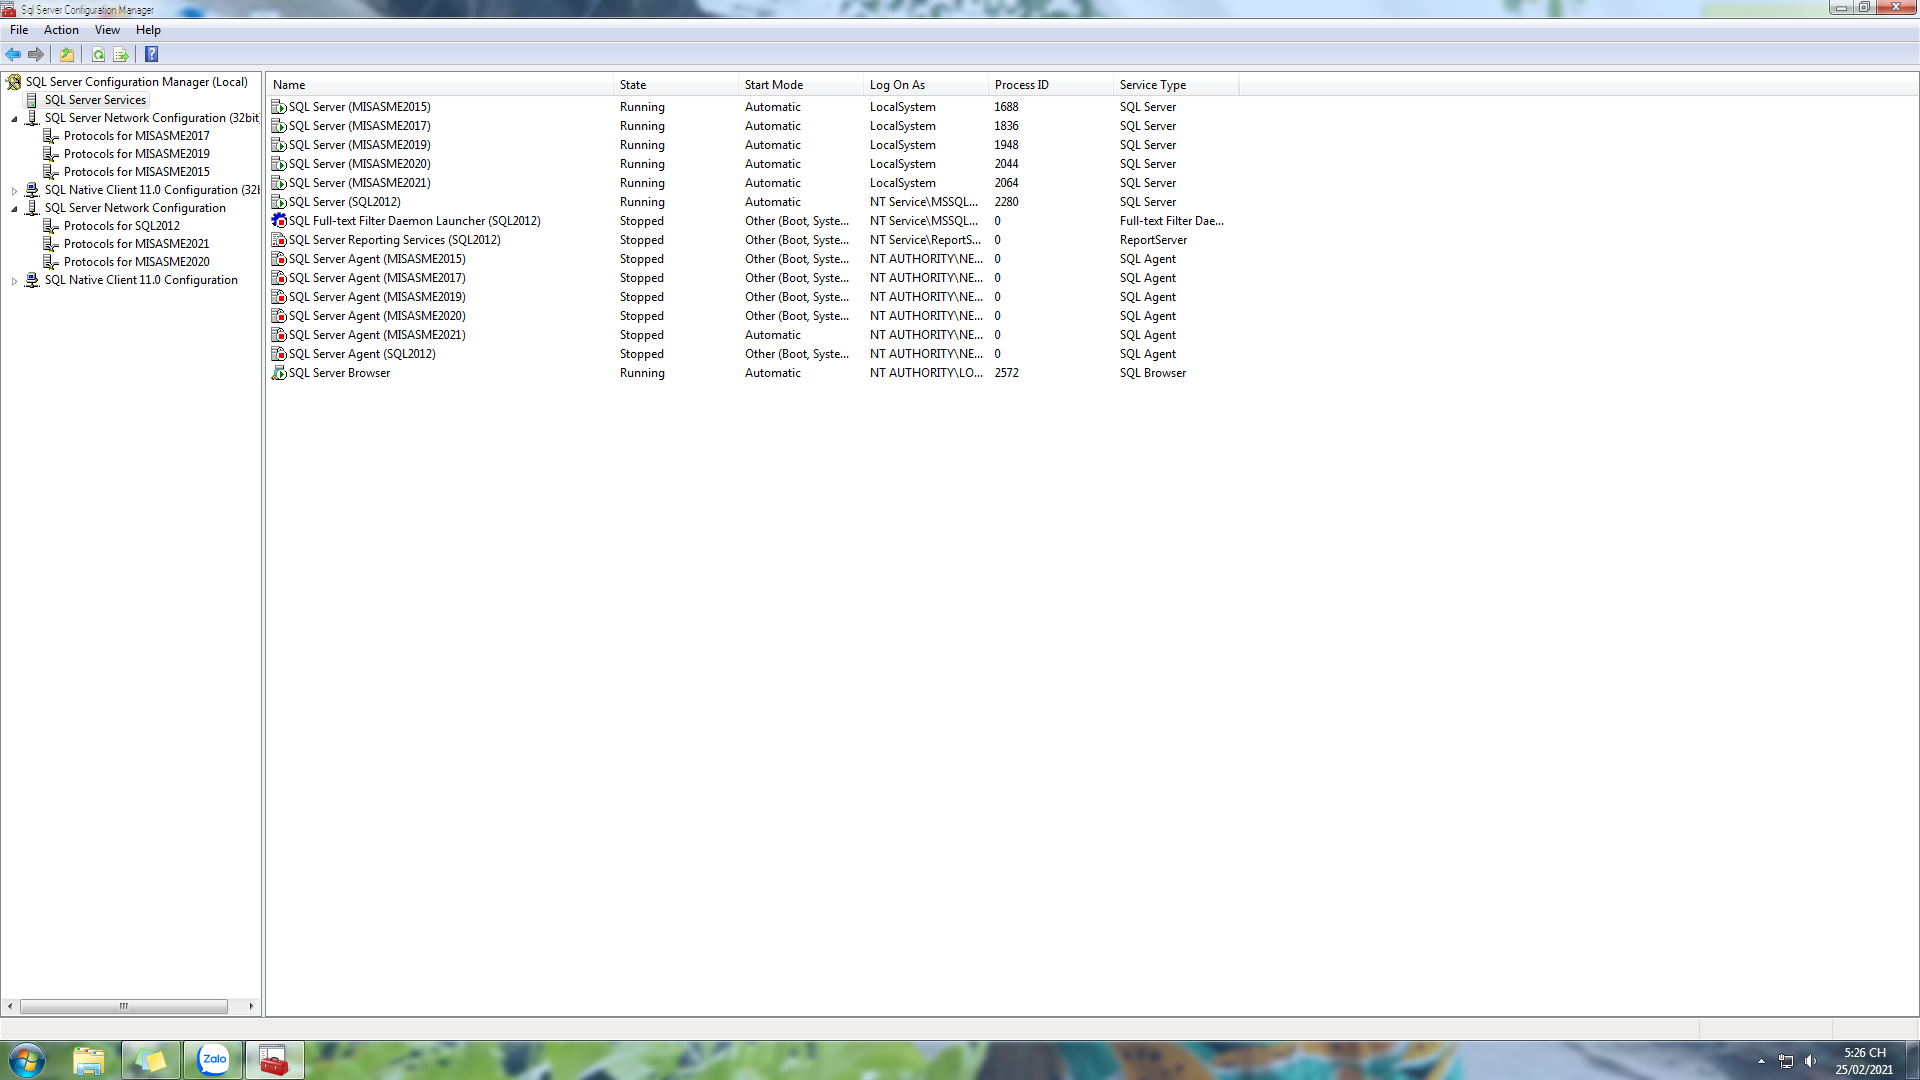Screen dimensions: 1920x1080
Task: Click the SQL Server Agent (MISASME2020) icon
Action: click(279, 316)
